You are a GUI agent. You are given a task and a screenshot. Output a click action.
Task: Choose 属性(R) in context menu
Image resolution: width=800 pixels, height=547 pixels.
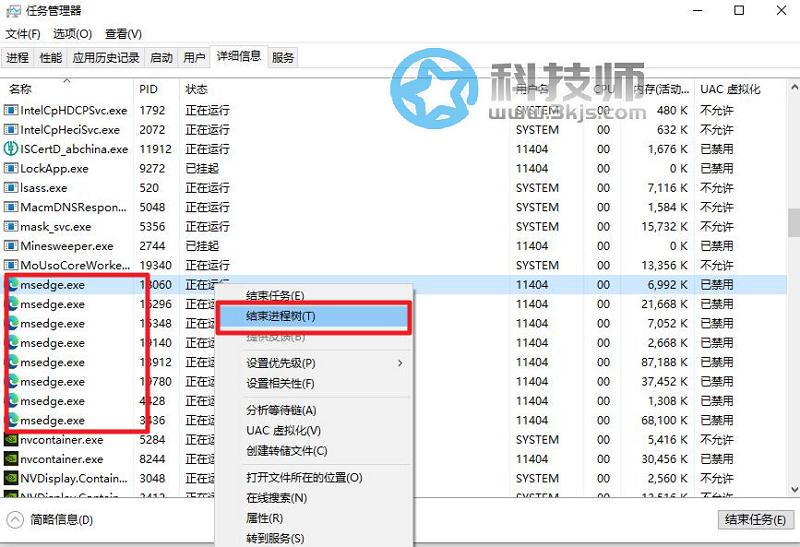264,518
